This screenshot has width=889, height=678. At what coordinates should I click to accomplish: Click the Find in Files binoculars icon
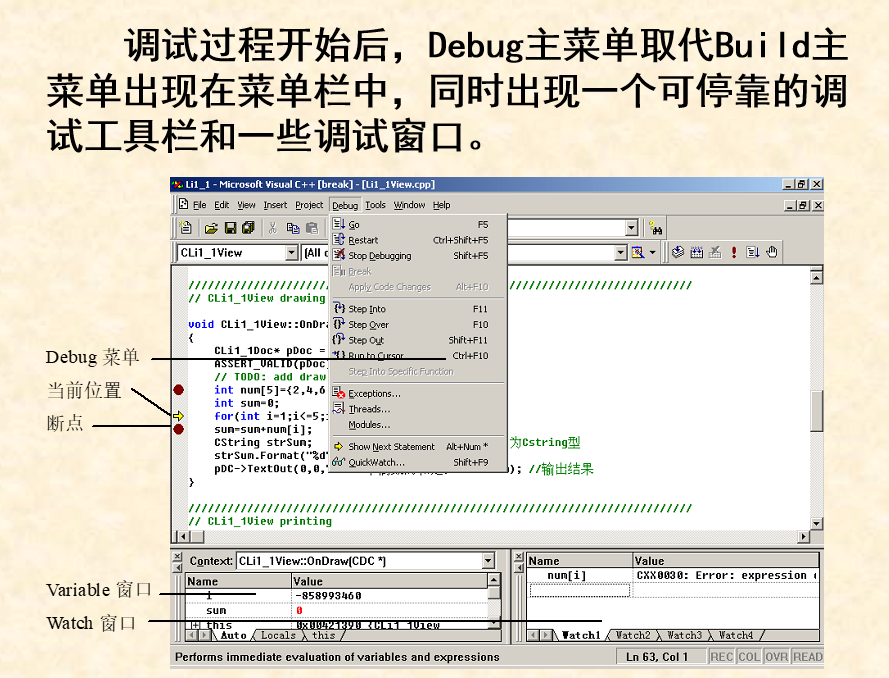click(x=656, y=228)
